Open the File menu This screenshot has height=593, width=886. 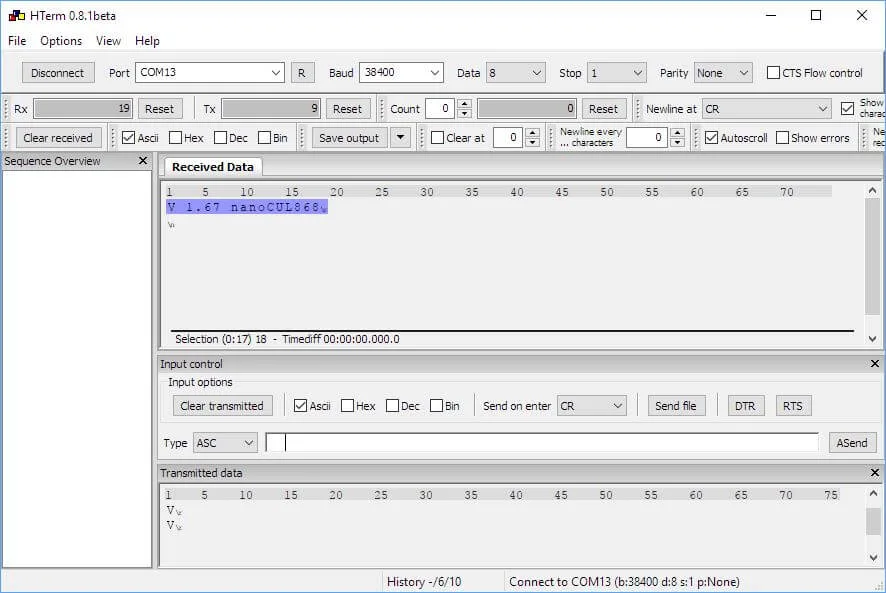tap(17, 41)
